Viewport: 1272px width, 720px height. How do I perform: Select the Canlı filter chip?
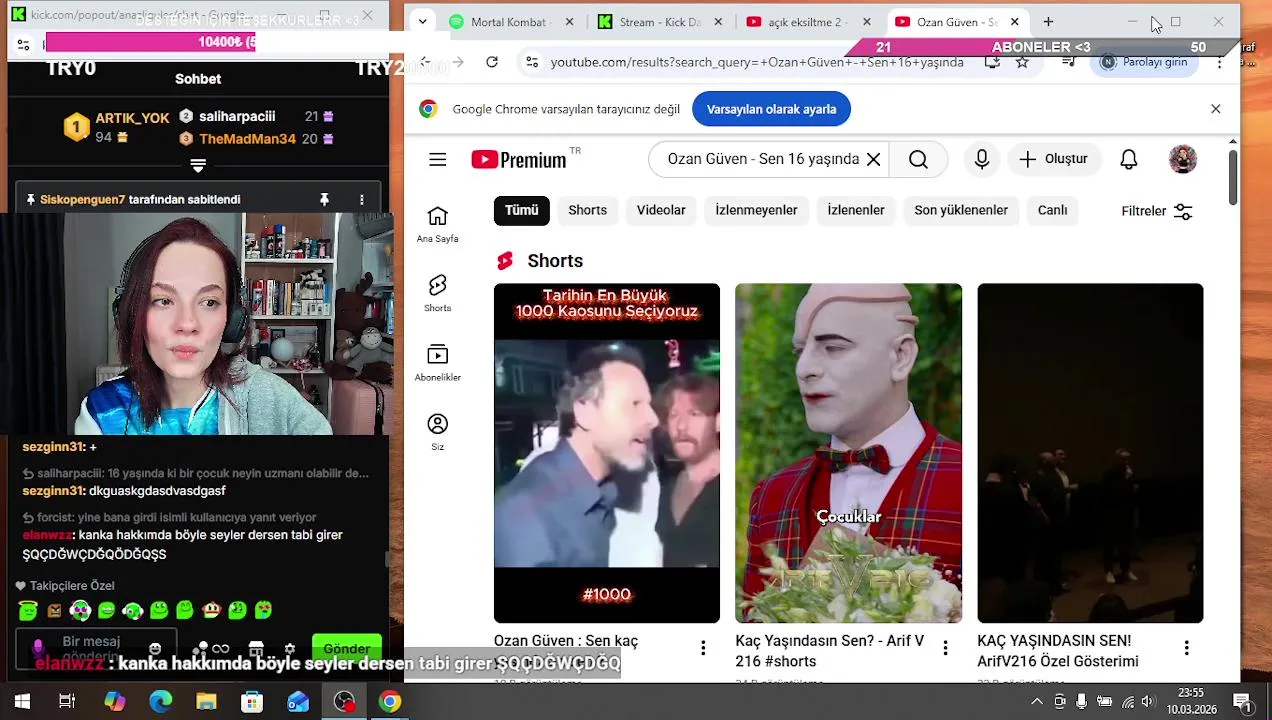(x=1052, y=210)
